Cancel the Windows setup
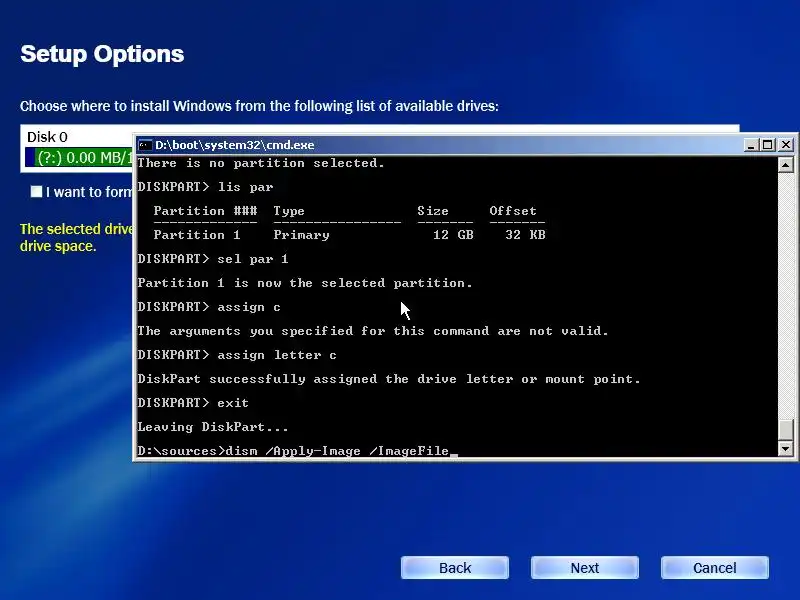 click(715, 568)
